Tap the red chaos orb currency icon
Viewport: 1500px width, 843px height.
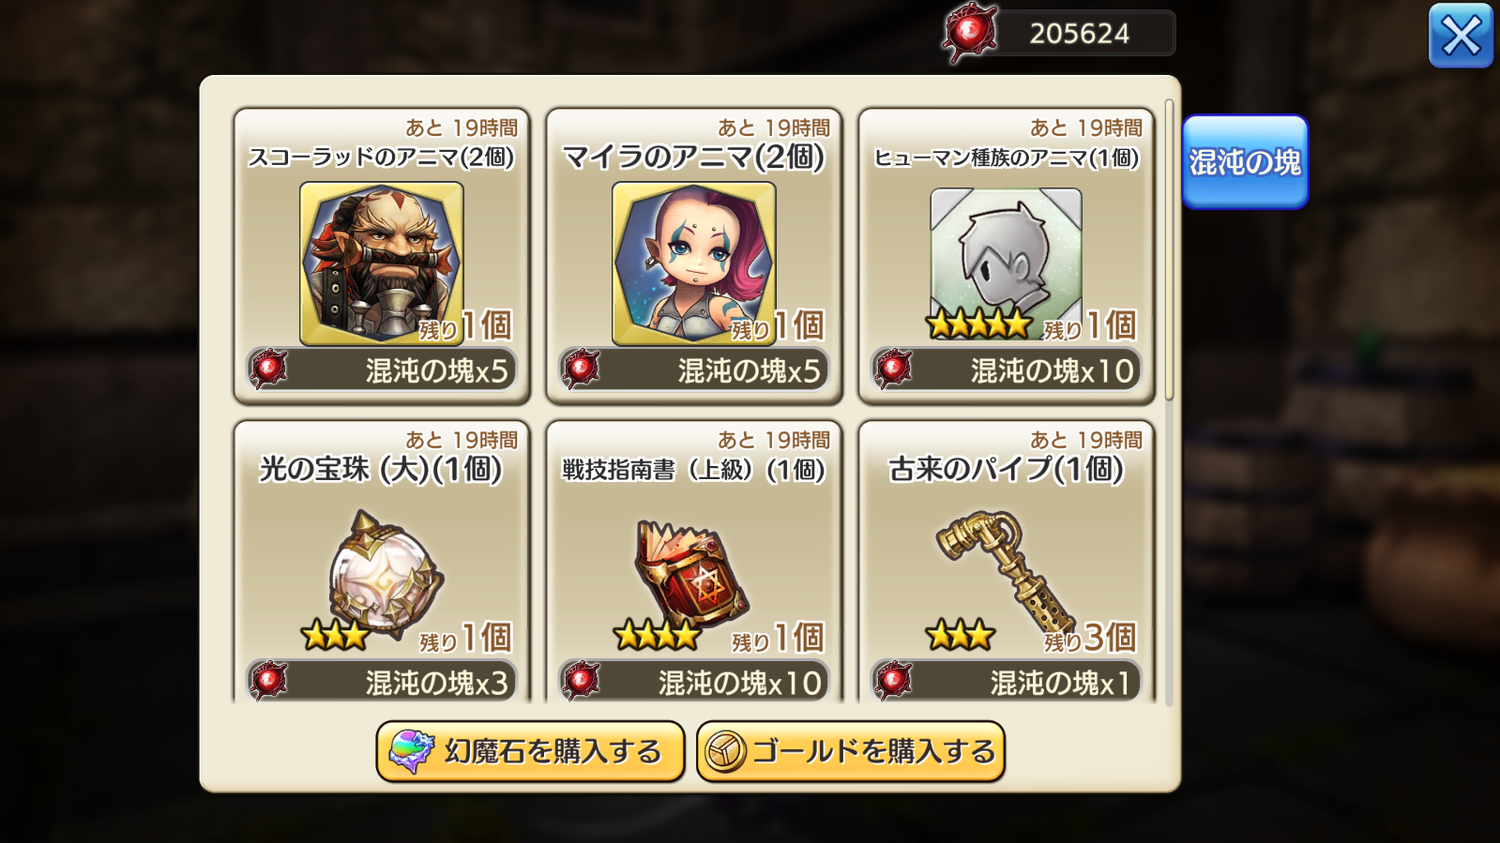coord(969,33)
